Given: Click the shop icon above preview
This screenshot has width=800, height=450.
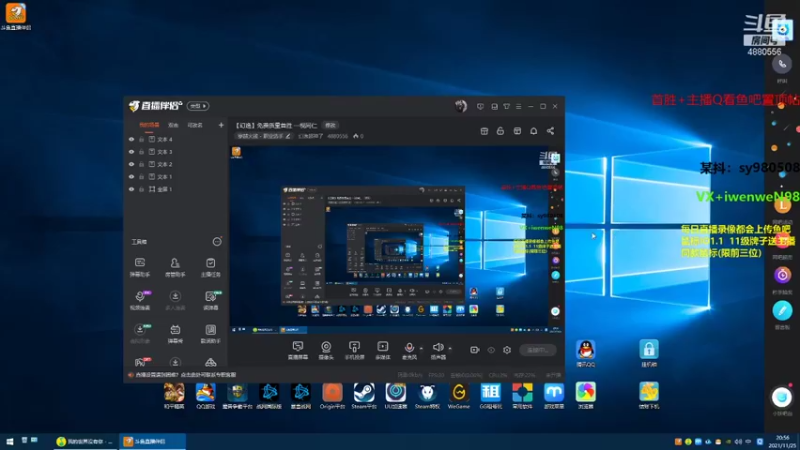Looking at the screenshot, I should 484,131.
